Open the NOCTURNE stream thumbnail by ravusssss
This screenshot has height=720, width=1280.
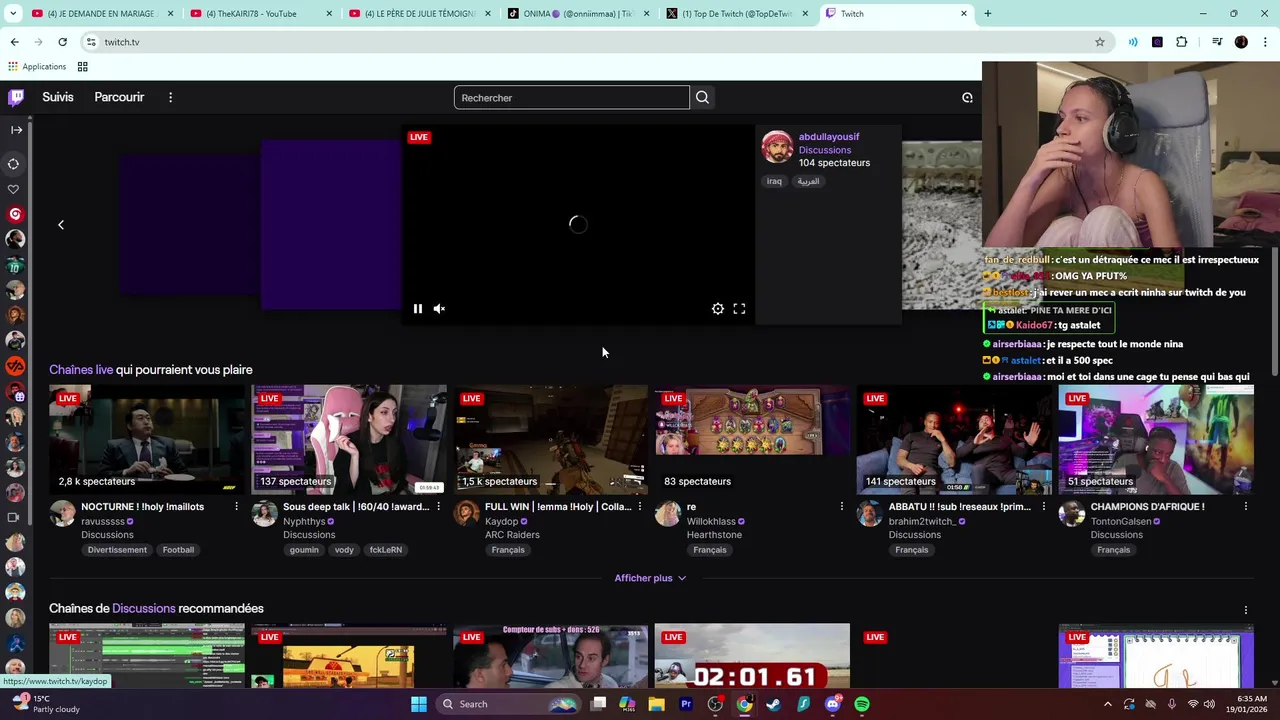[x=147, y=439]
